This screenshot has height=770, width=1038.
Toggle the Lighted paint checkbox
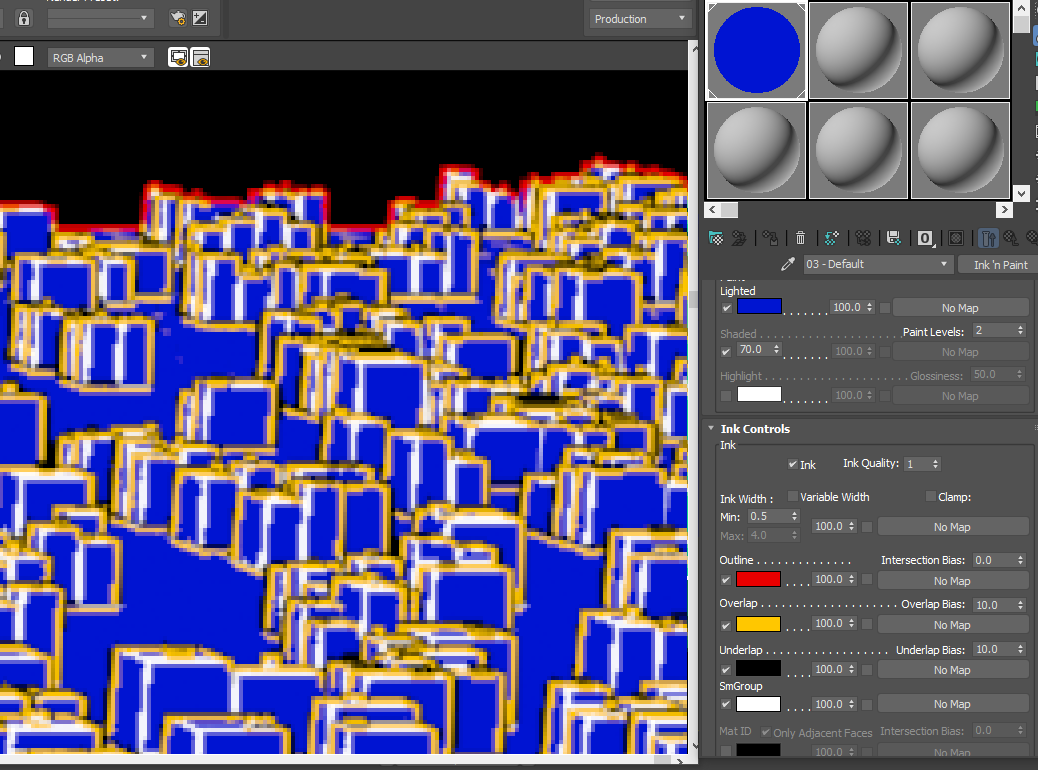[727, 308]
